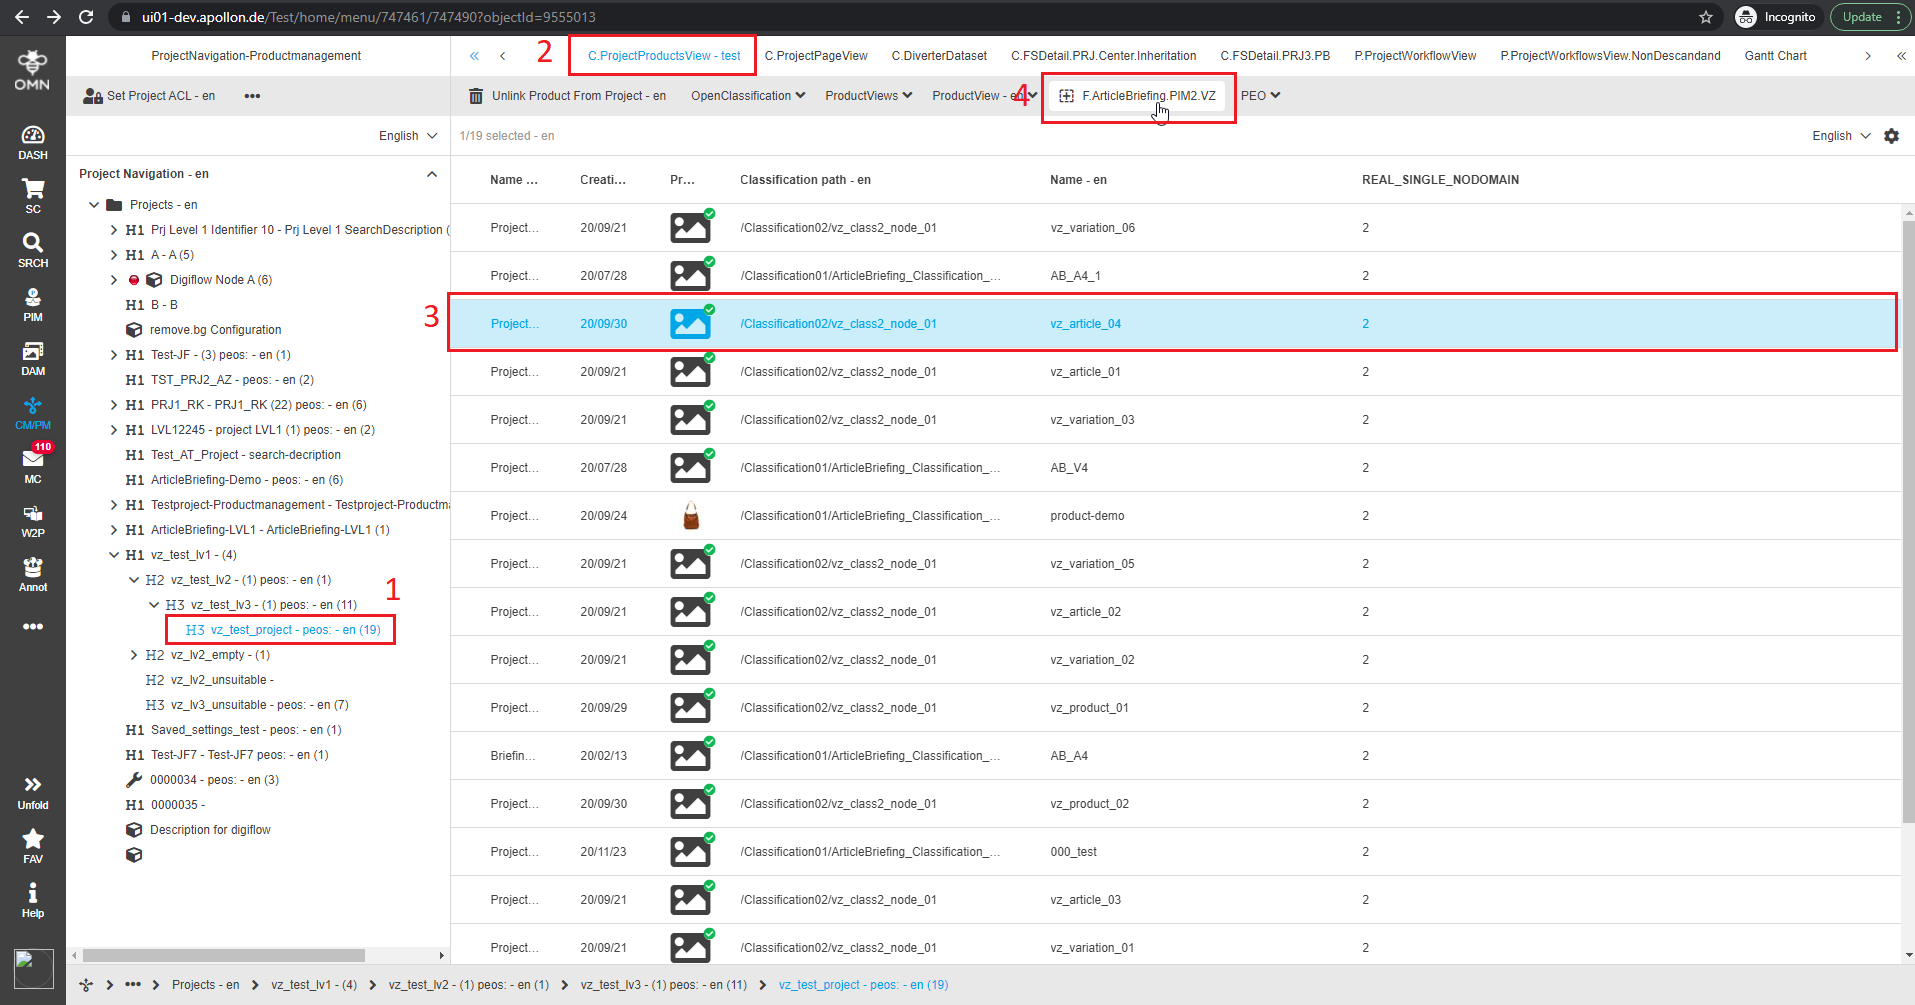Select the vz_lv3_unsuitable tree item
The image size is (1915, 1005).
click(258, 705)
